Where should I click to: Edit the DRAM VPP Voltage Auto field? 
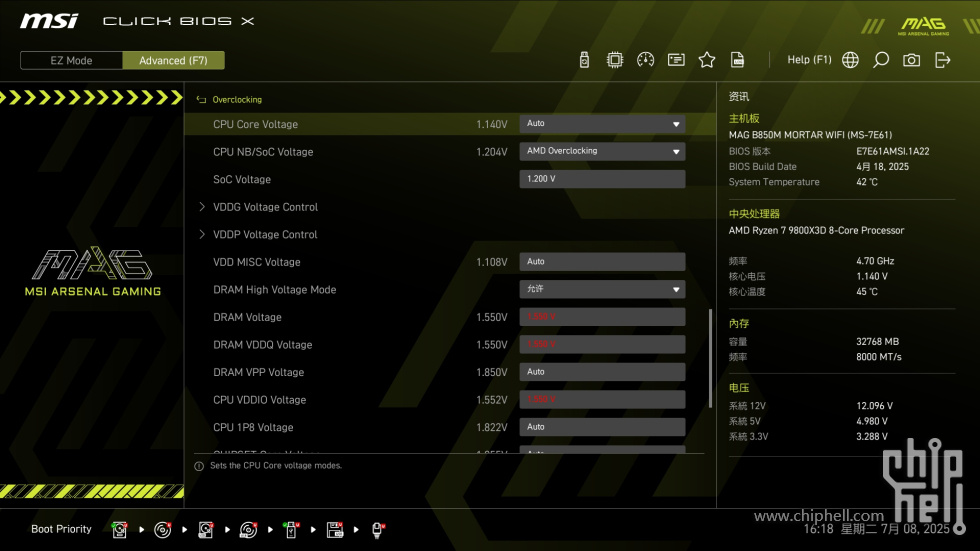602,372
